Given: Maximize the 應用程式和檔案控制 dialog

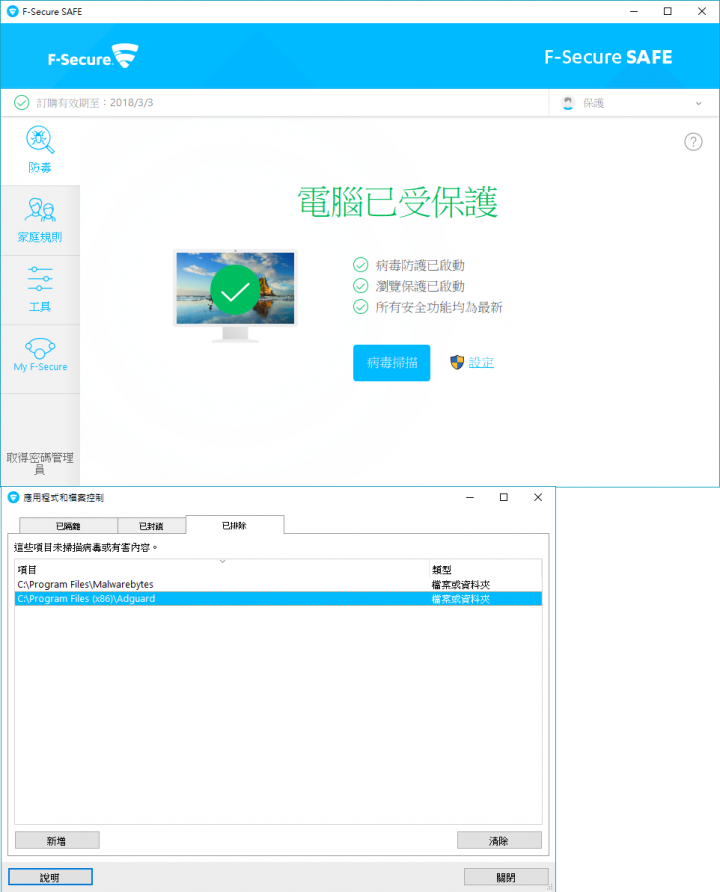Looking at the screenshot, I should click(x=503, y=497).
